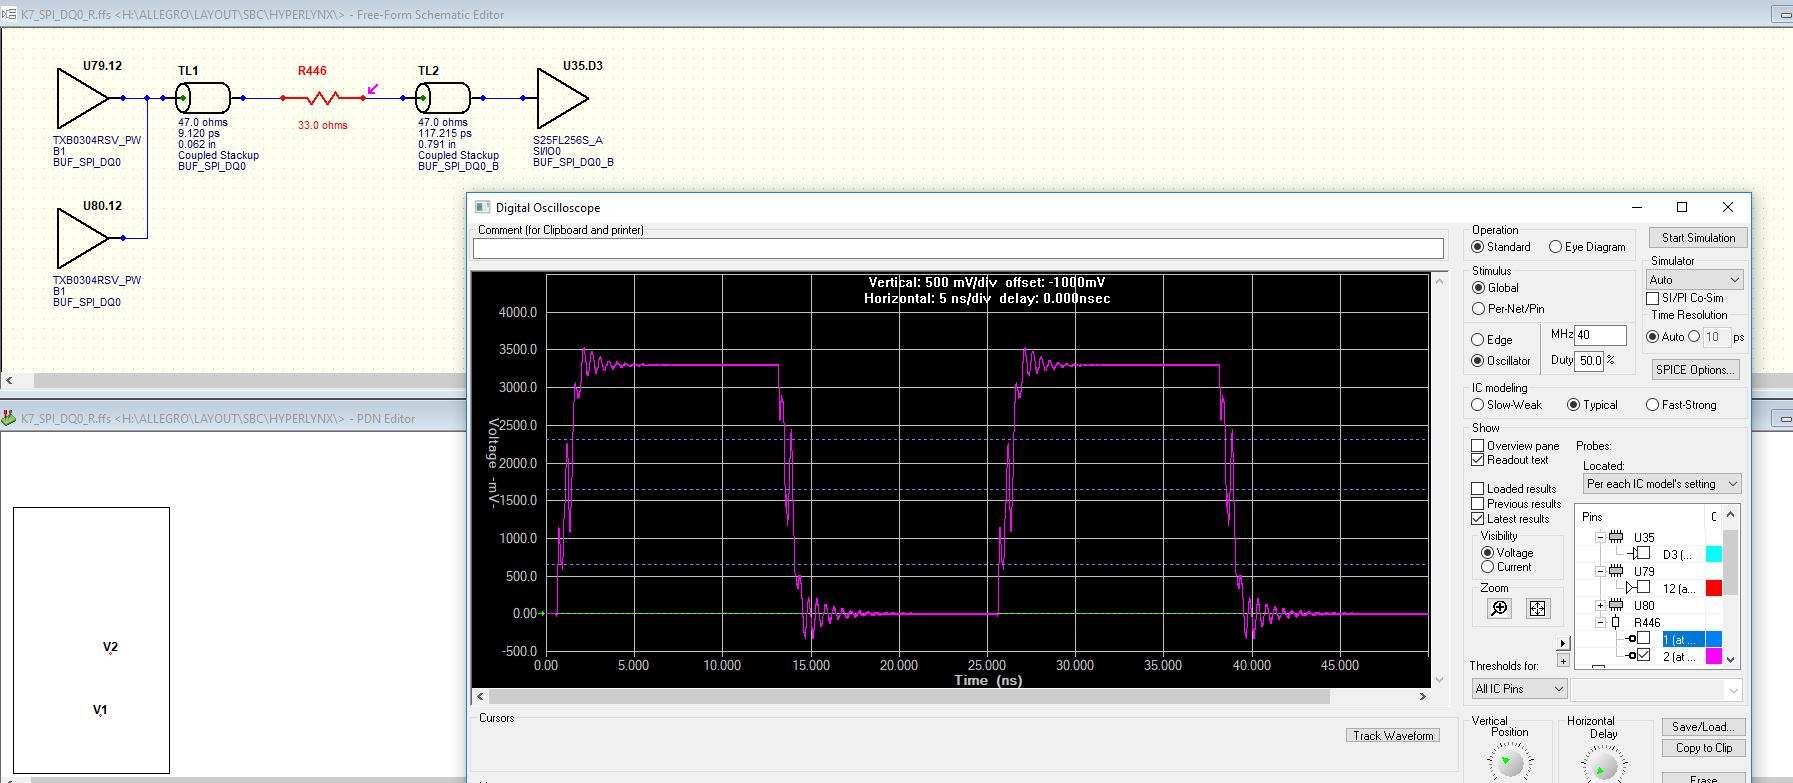1793x783 pixels.
Task: Click the 33.0 ohms resistor value
Action: coord(322,125)
